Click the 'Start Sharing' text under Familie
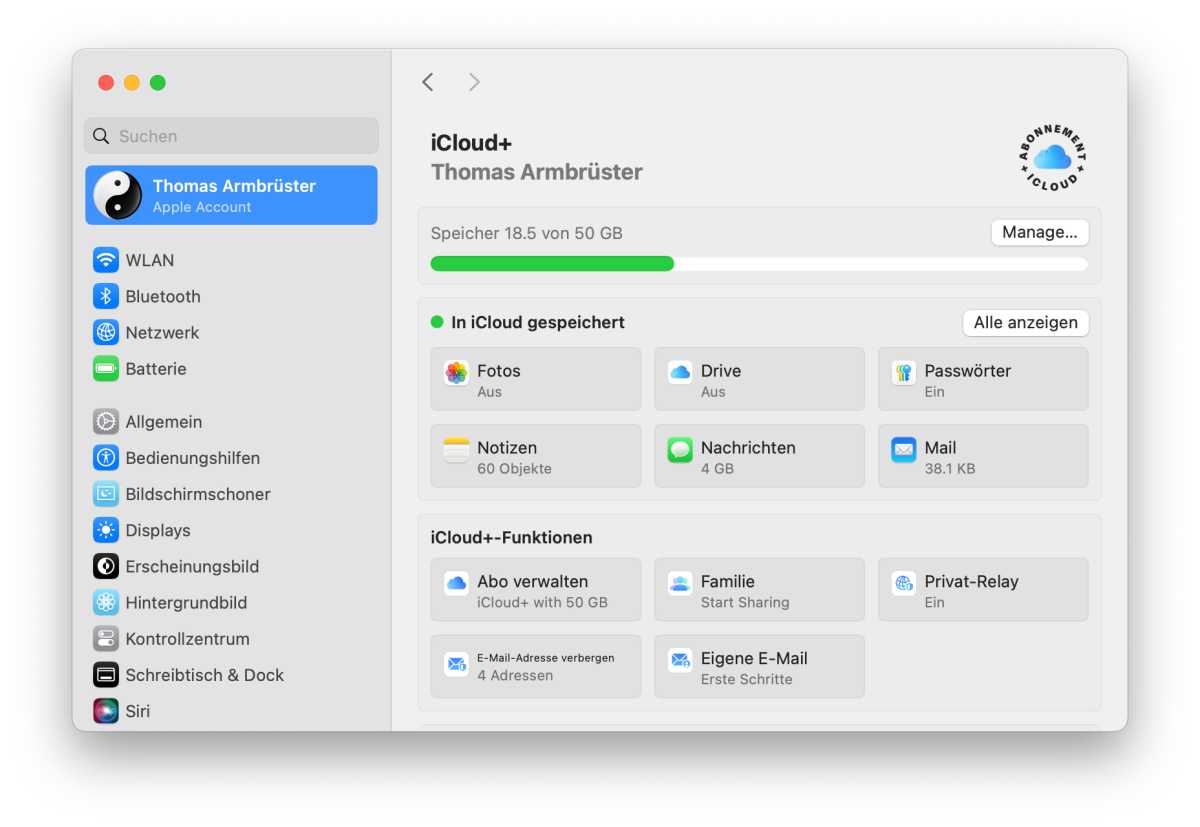The image size is (1200, 827). 745,602
